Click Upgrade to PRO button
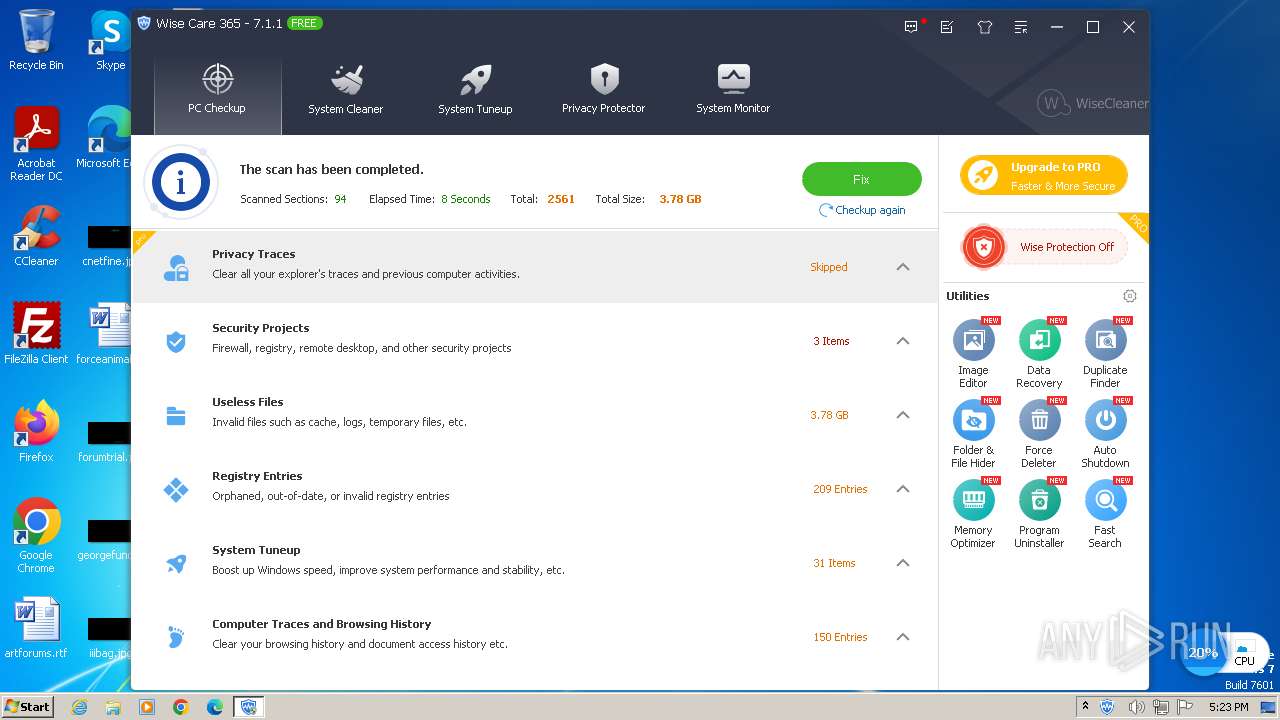The width and height of the screenshot is (1280, 720). click(x=1044, y=175)
